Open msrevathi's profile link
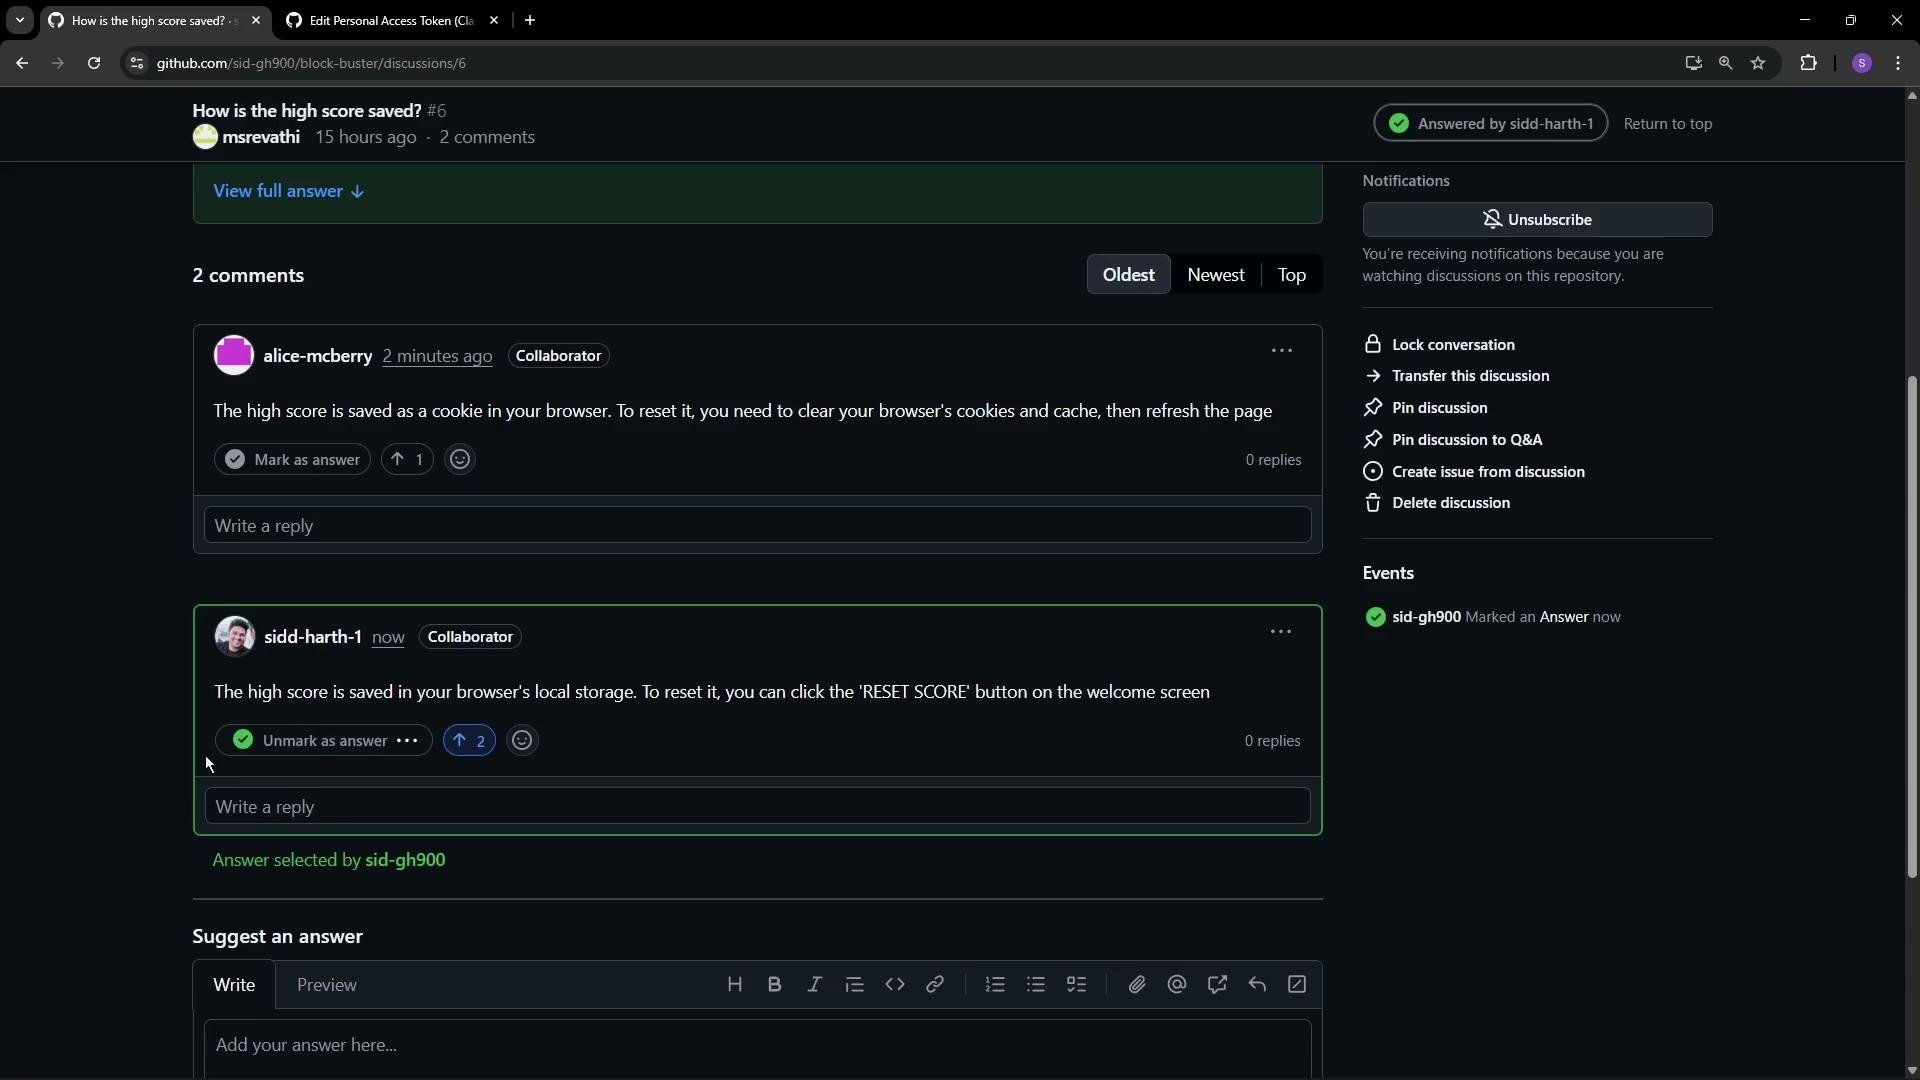Screen dimensions: 1920x1080 (261, 137)
